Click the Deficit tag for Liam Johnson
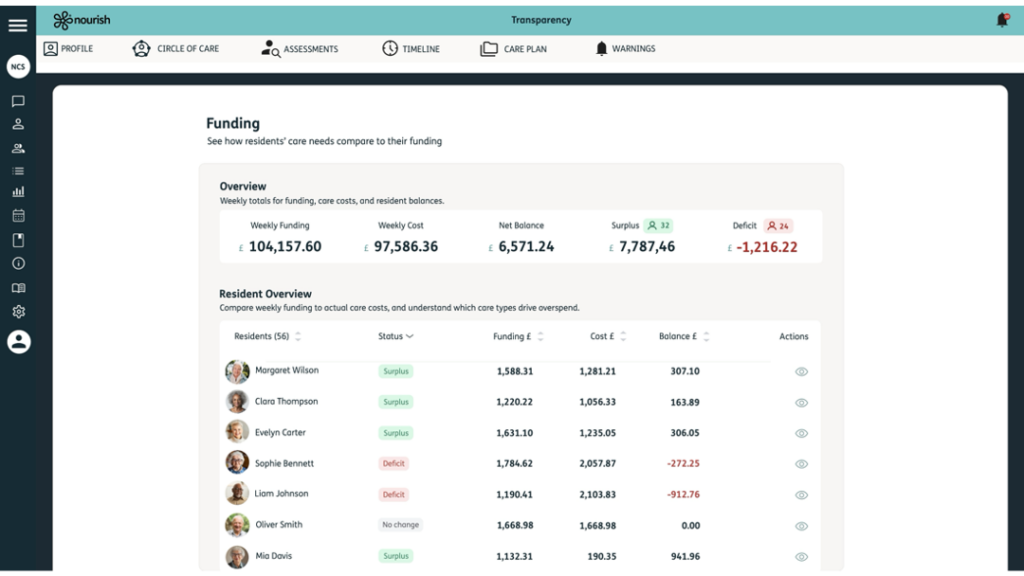The width and height of the screenshot is (1024, 576). point(394,494)
